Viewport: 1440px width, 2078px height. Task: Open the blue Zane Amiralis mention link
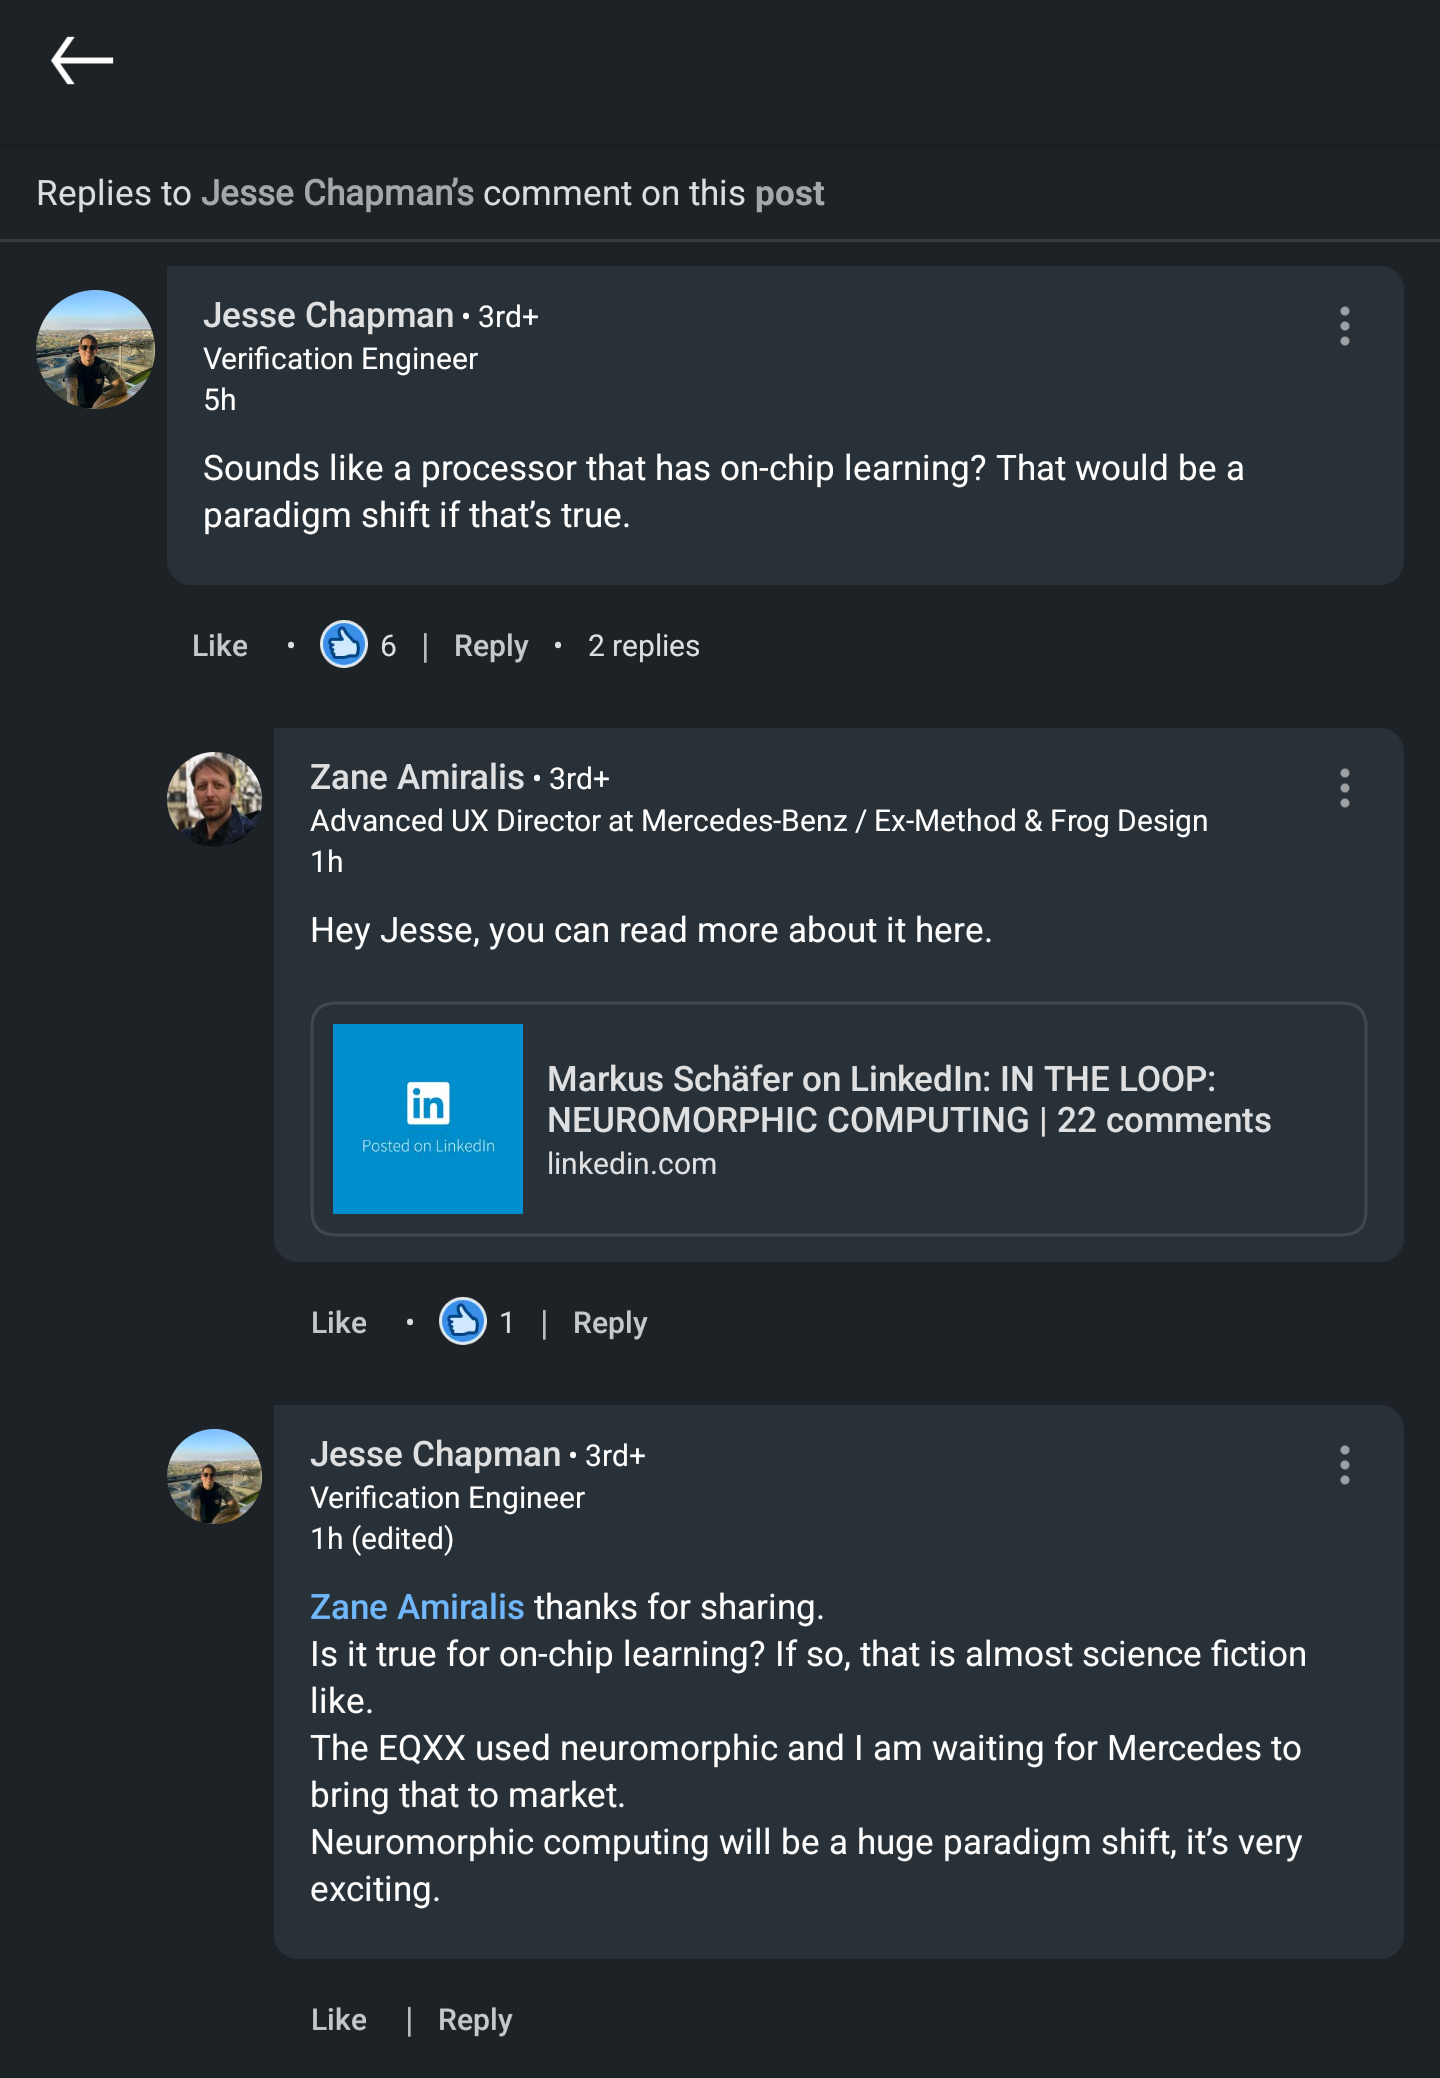[x=417, y=1607]
